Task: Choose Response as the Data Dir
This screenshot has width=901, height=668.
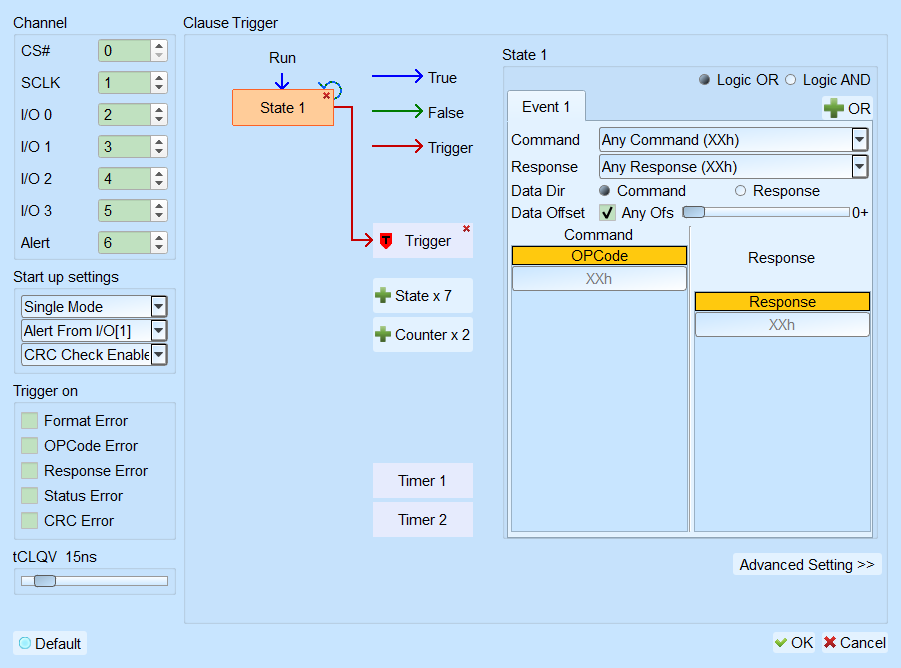Action: tap(740, 191)
